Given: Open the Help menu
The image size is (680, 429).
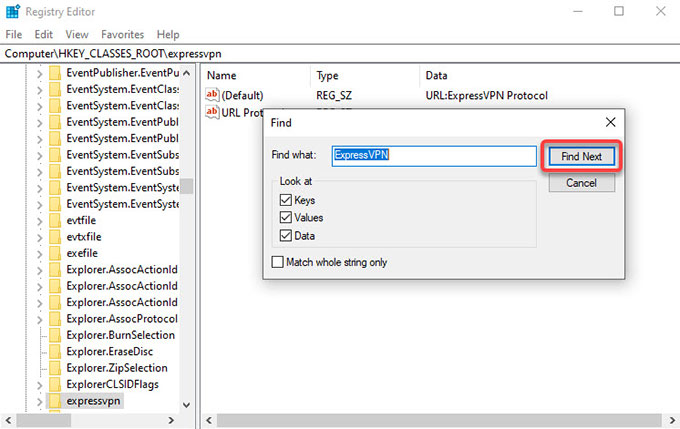Looking at the screenshot, I should (168, 34).
